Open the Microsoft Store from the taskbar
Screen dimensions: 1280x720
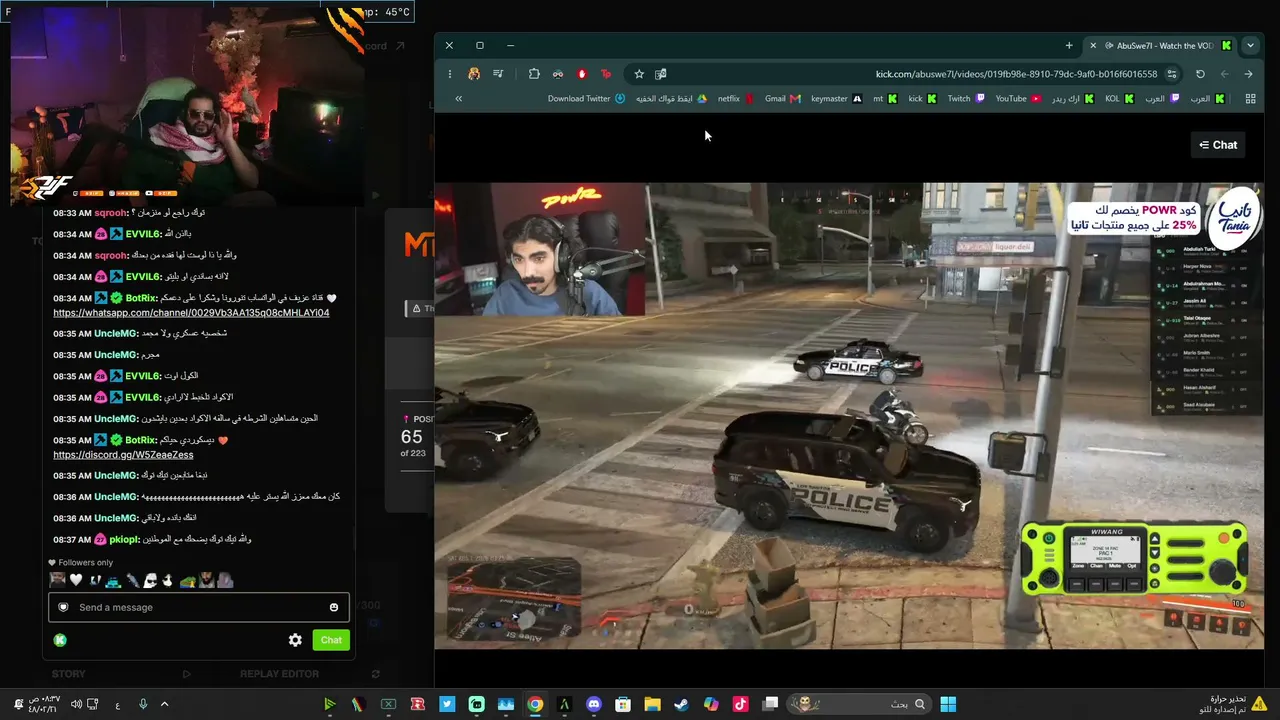[623, 704]
